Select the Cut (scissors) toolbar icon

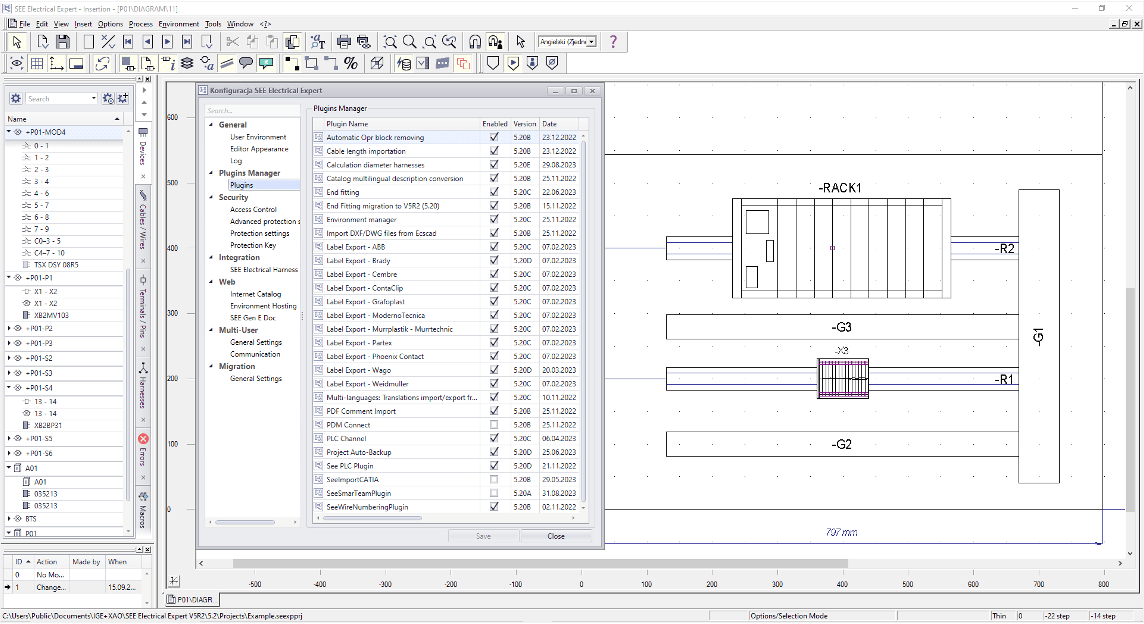[x=231, y=42]
